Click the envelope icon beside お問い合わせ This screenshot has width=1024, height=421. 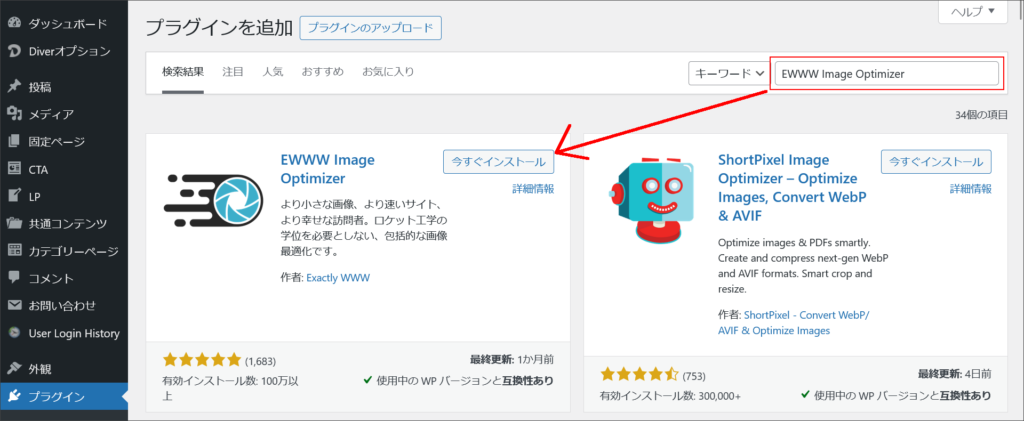pyautogui.click(x=14, y=305)
